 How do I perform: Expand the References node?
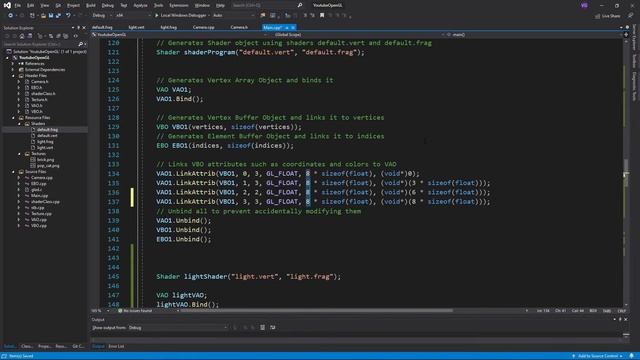click(13, 64)
